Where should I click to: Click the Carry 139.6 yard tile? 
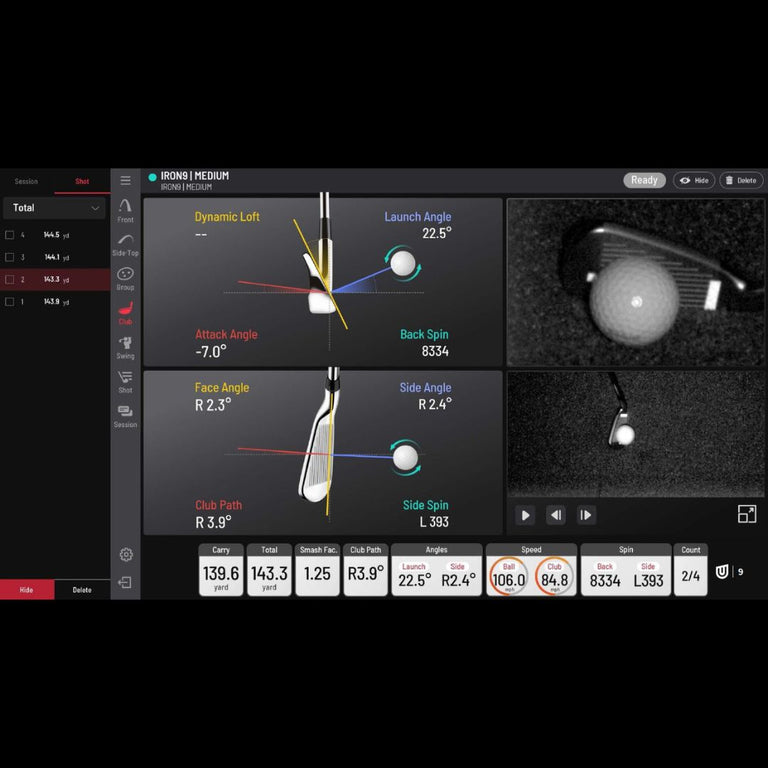coord(221,570)
